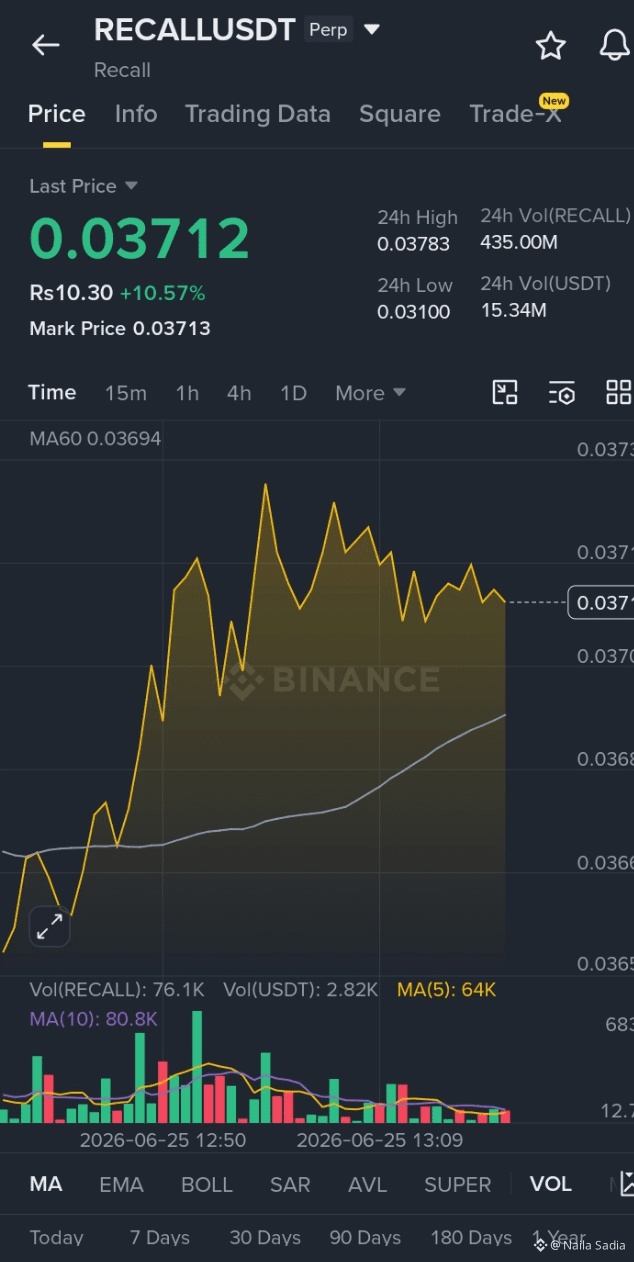Open chart indicator settings icon

pos(562,393)
